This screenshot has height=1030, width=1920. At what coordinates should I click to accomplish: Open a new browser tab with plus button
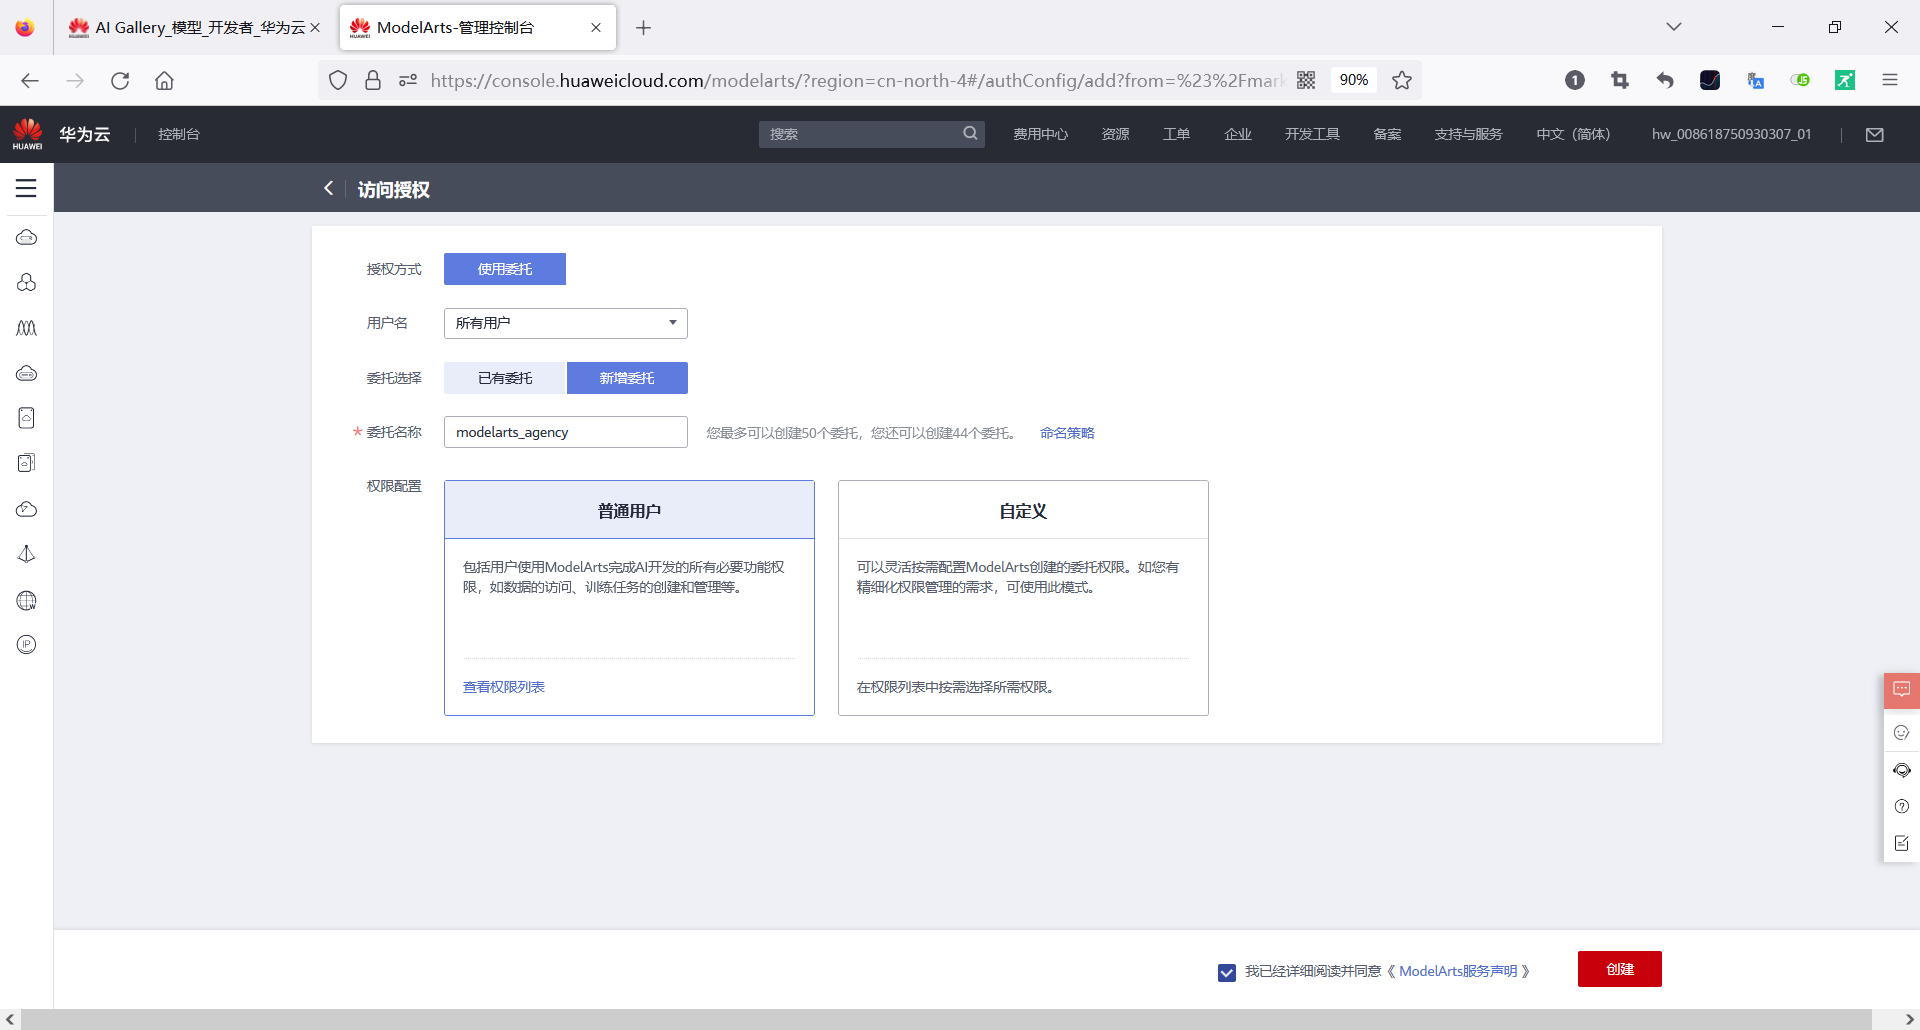tap(644, 28)
